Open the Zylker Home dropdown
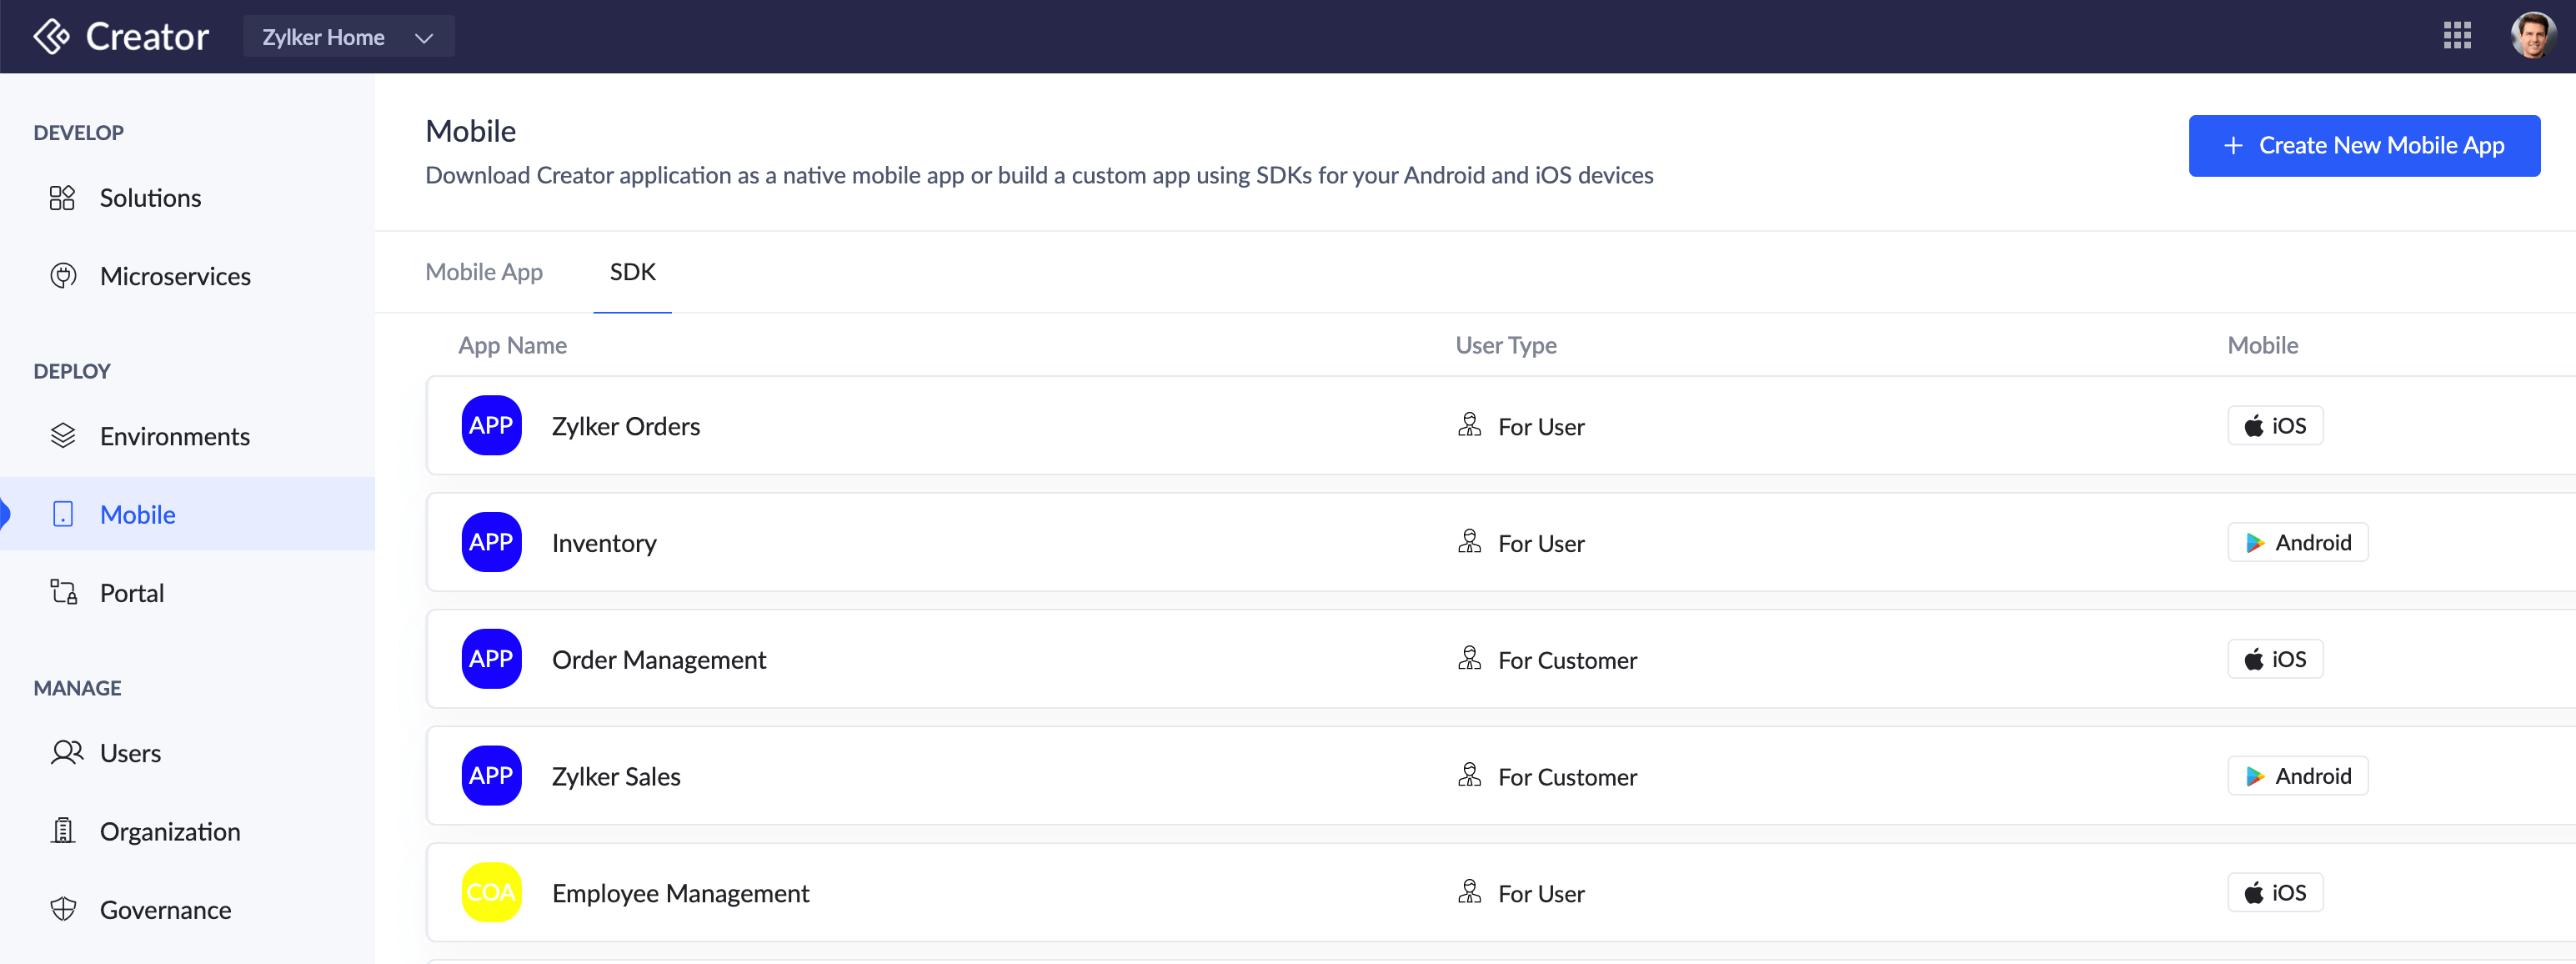2576x964 pixels. coord(348,37)
